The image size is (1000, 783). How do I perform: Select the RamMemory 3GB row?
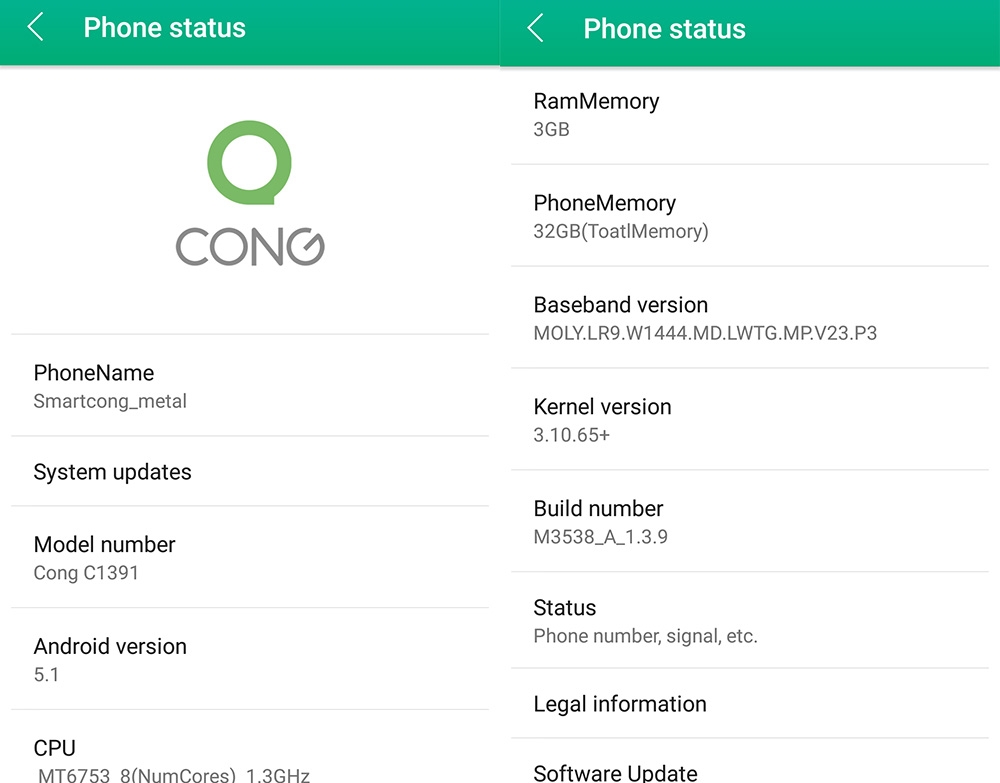click(x=750, y=114)
